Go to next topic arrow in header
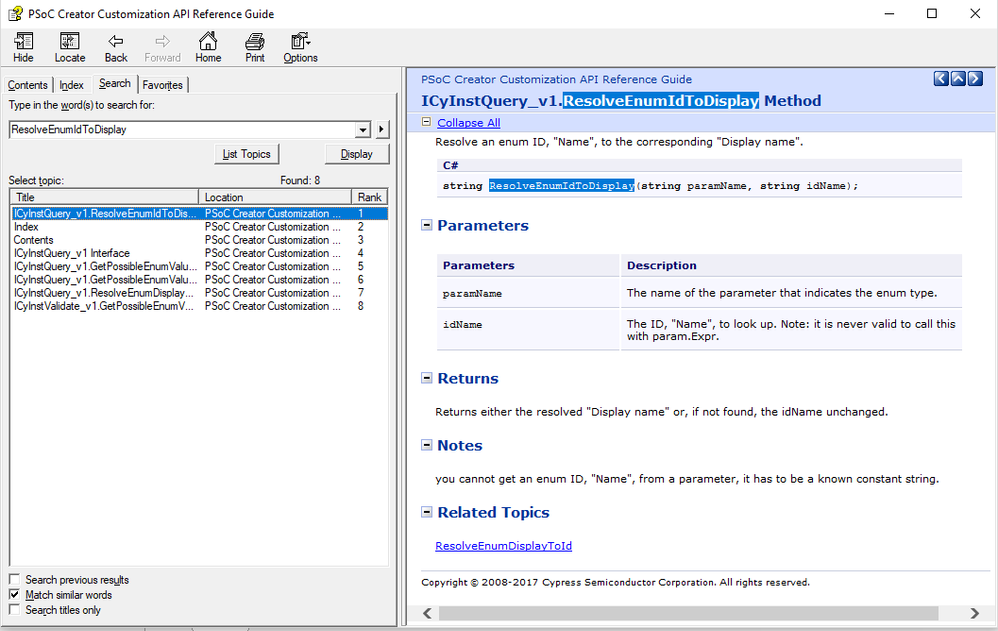This screenshot has height=631, width=998. pyautogui.click(x=975, y=78)
